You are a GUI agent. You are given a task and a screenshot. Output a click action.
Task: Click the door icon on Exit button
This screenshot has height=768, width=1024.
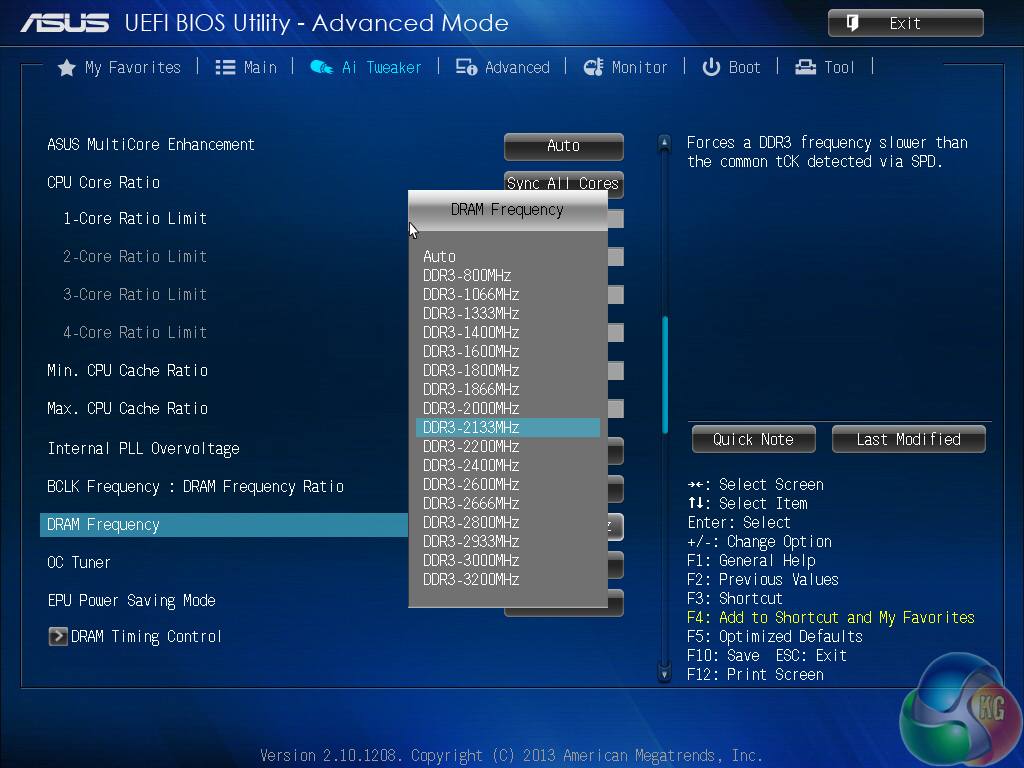(x=852, y=24)
